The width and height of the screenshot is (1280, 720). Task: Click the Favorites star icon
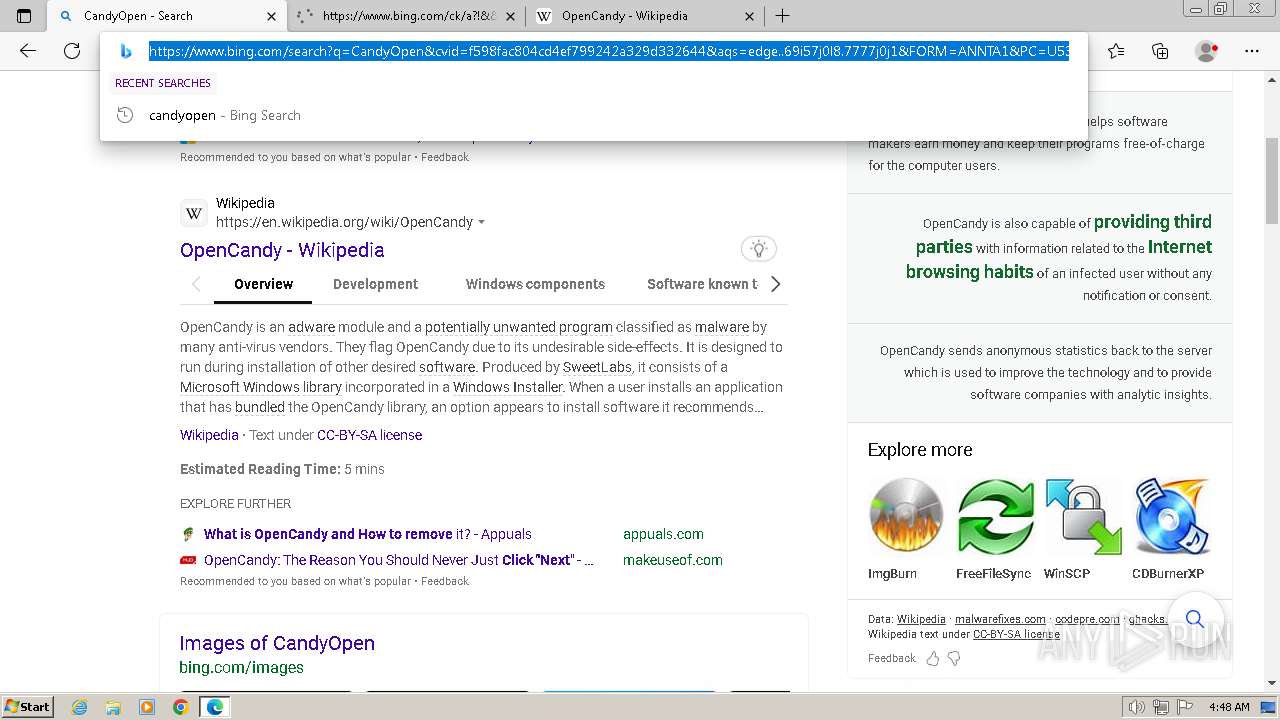coord(1116,51)
